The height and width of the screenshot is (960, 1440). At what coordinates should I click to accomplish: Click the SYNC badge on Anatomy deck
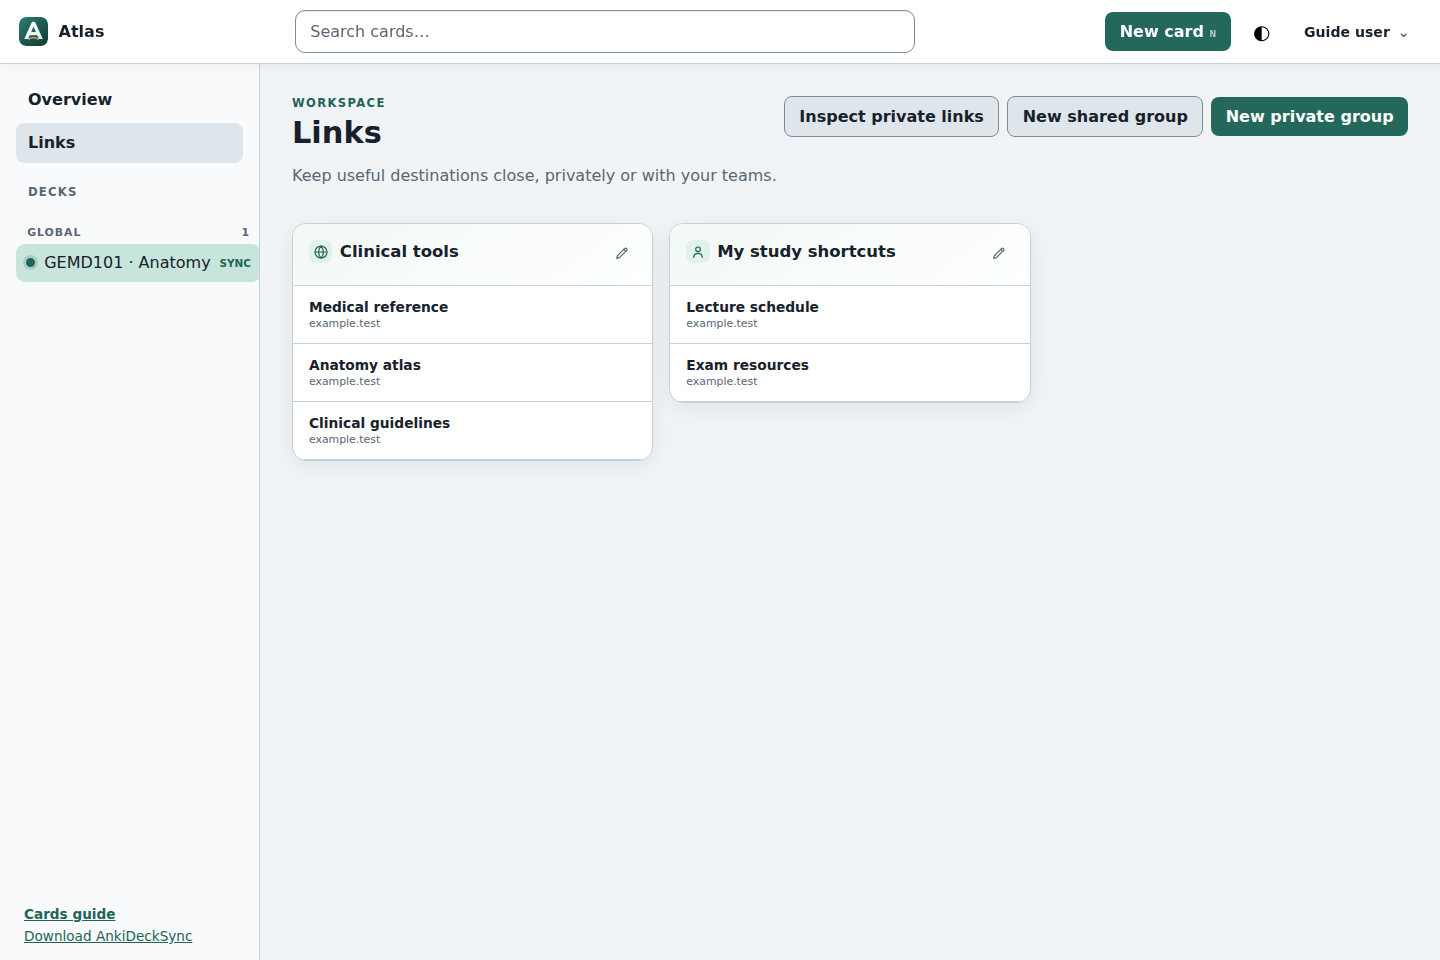(x=235, y=263)
